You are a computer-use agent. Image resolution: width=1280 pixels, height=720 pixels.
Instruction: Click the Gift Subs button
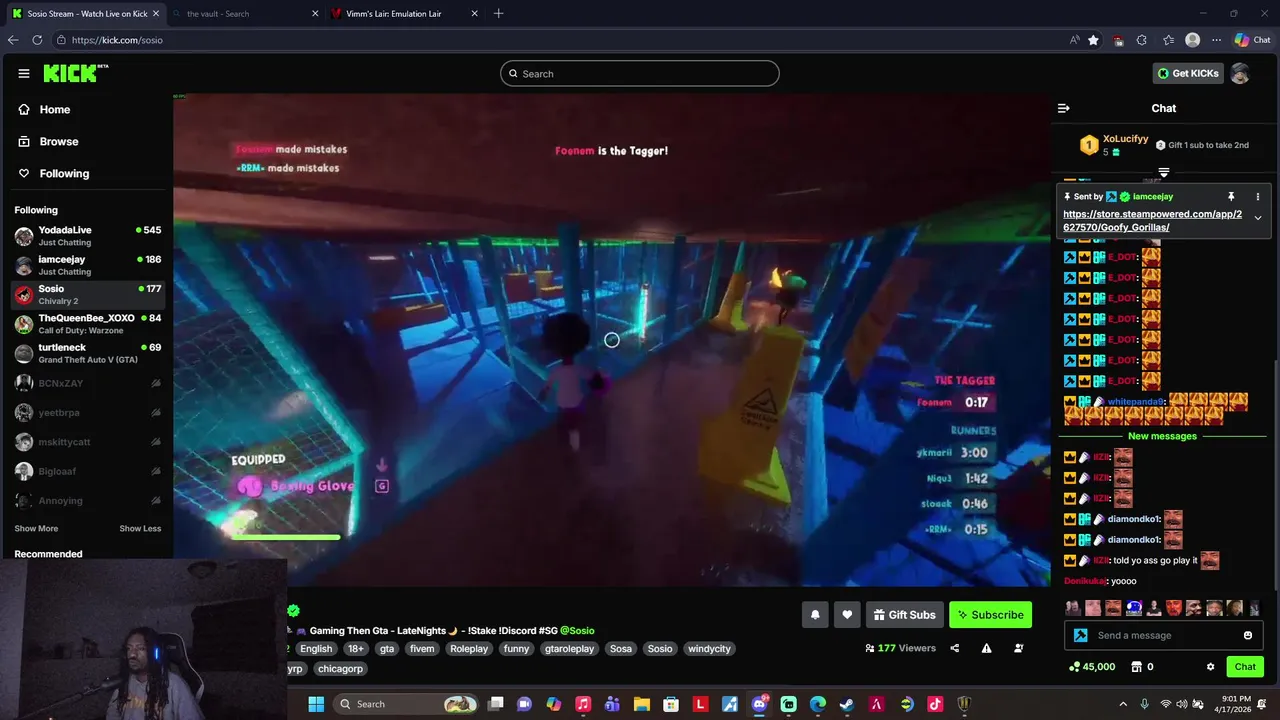904,615
